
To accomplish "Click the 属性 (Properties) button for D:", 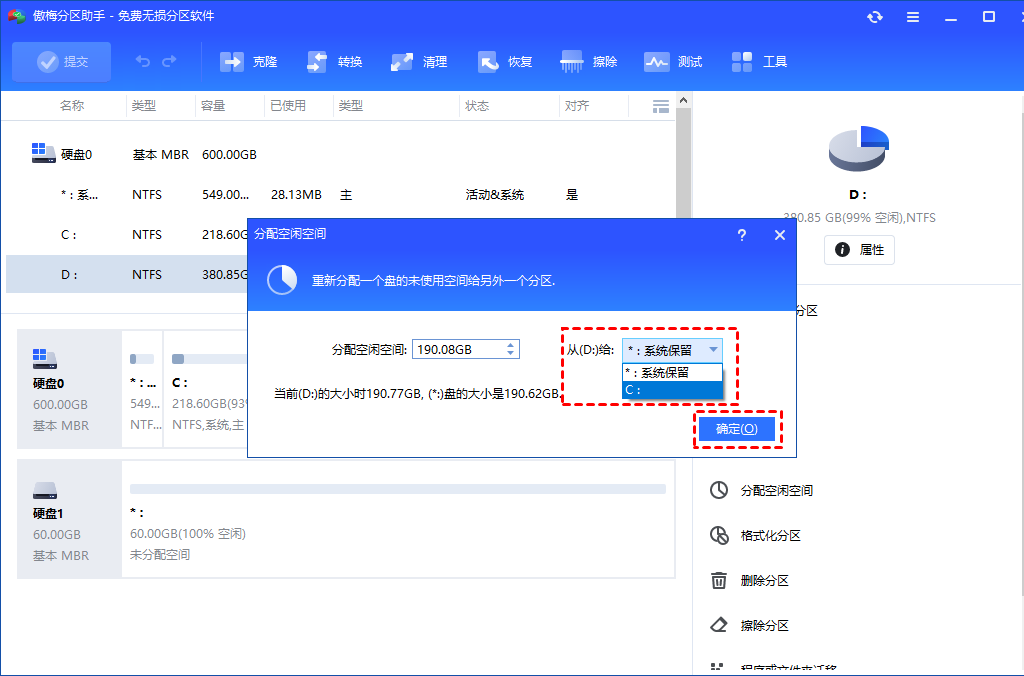I will pyautogui.click(x=859, y=250).
